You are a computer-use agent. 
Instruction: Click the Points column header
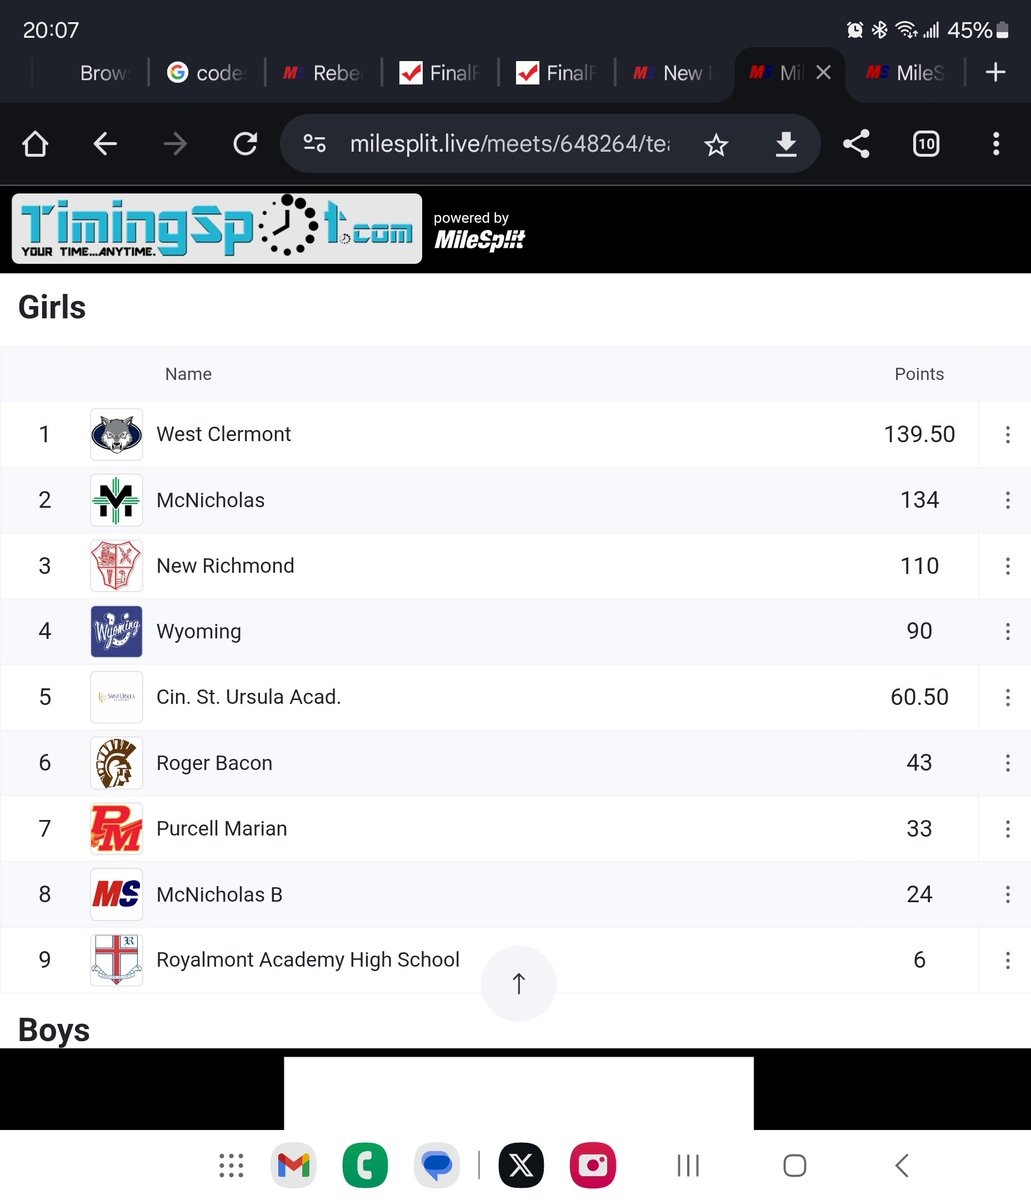[919, 374]
